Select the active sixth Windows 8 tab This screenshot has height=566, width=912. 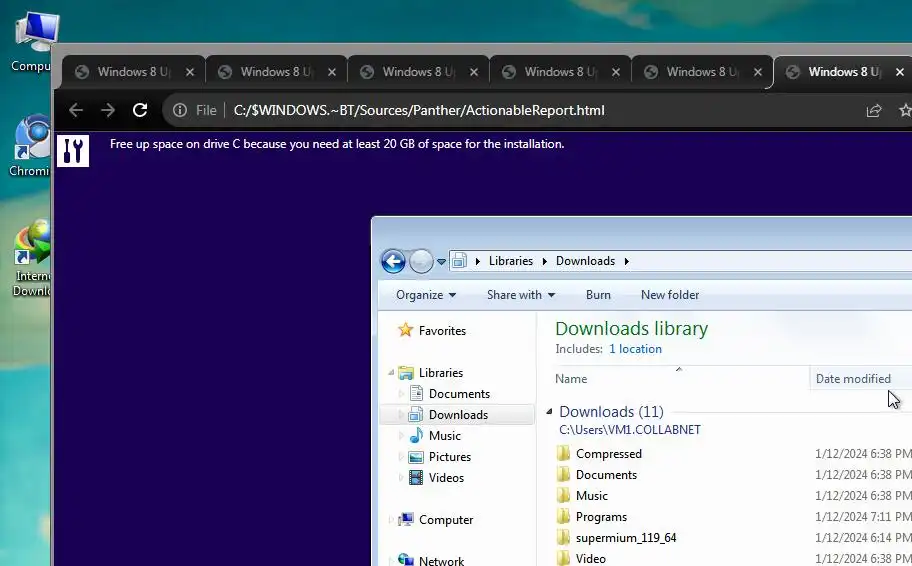click(x=843, y=72)
